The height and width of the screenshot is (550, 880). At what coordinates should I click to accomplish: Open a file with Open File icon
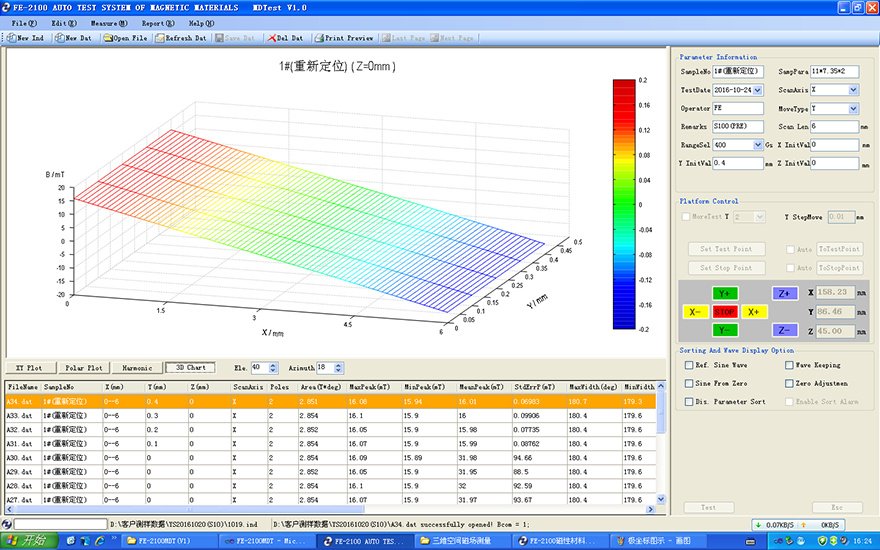[108, 38]
